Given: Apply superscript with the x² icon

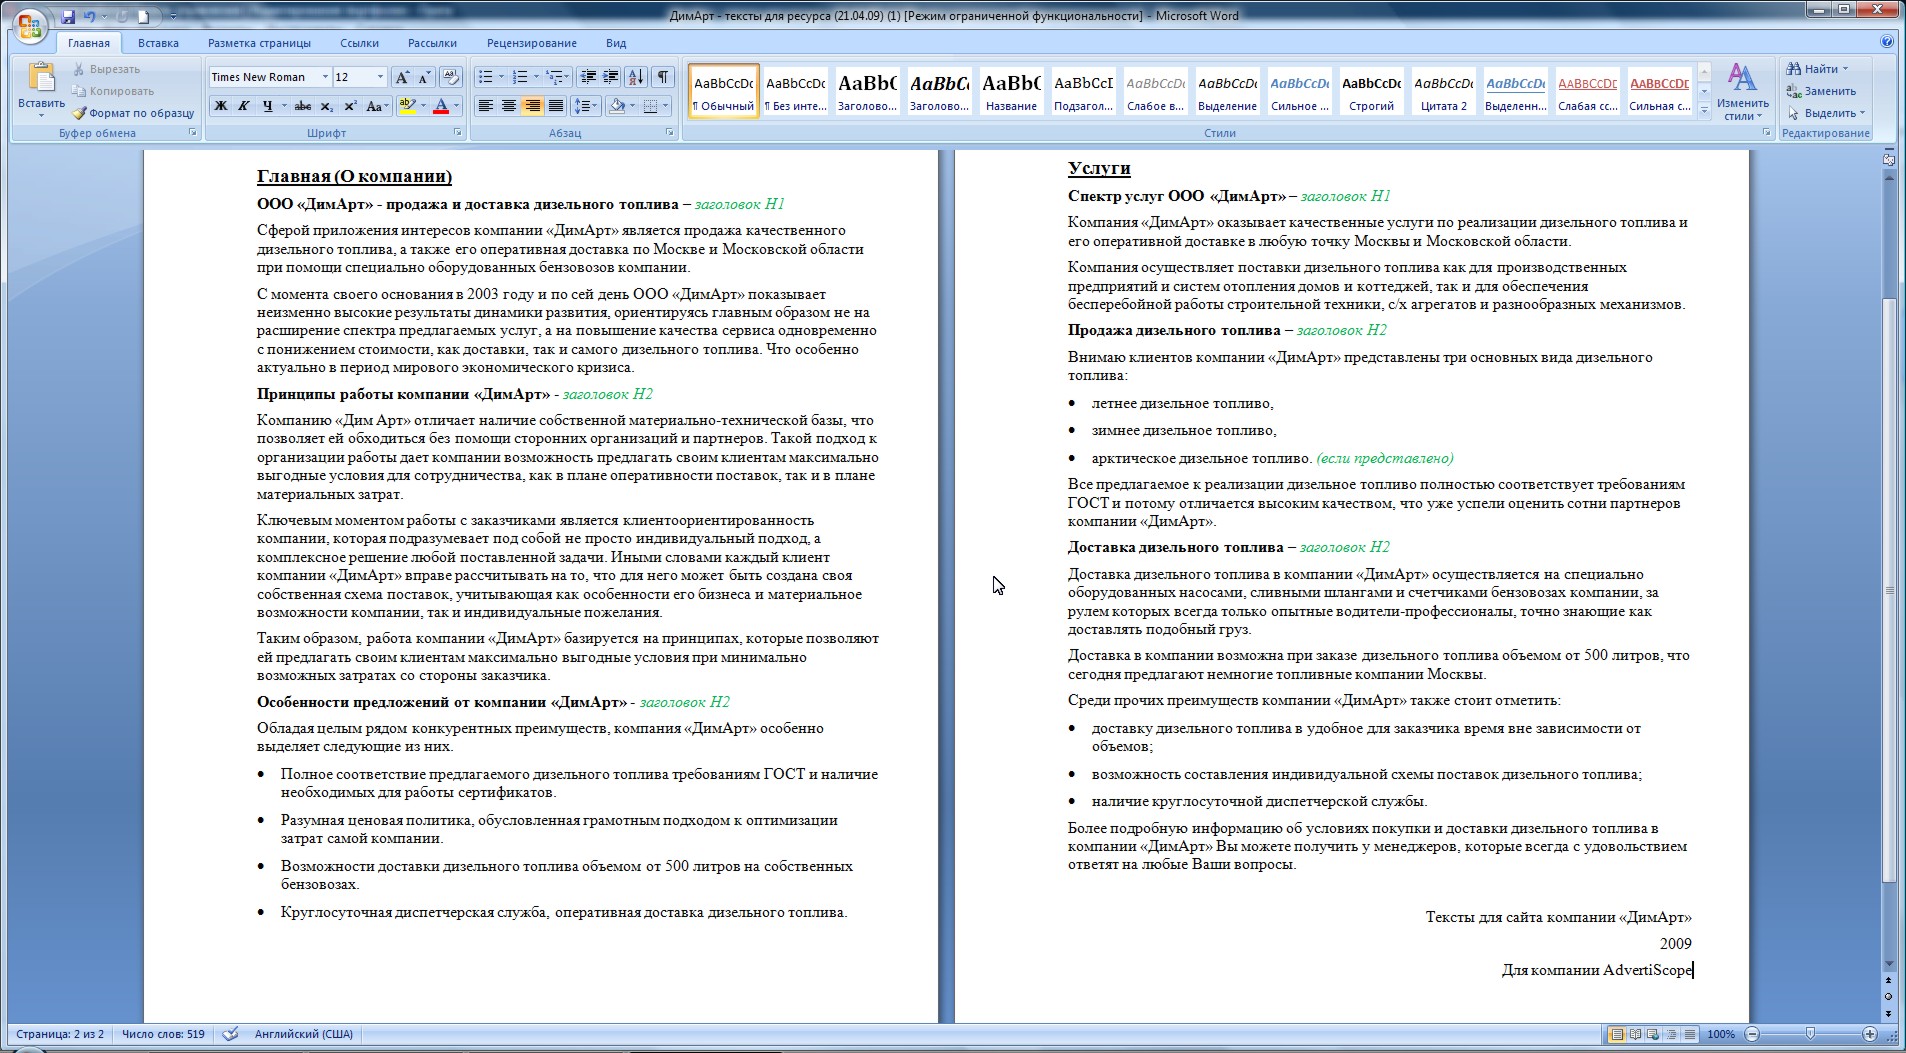Looking at the screenshot, I should click(350, 106).
